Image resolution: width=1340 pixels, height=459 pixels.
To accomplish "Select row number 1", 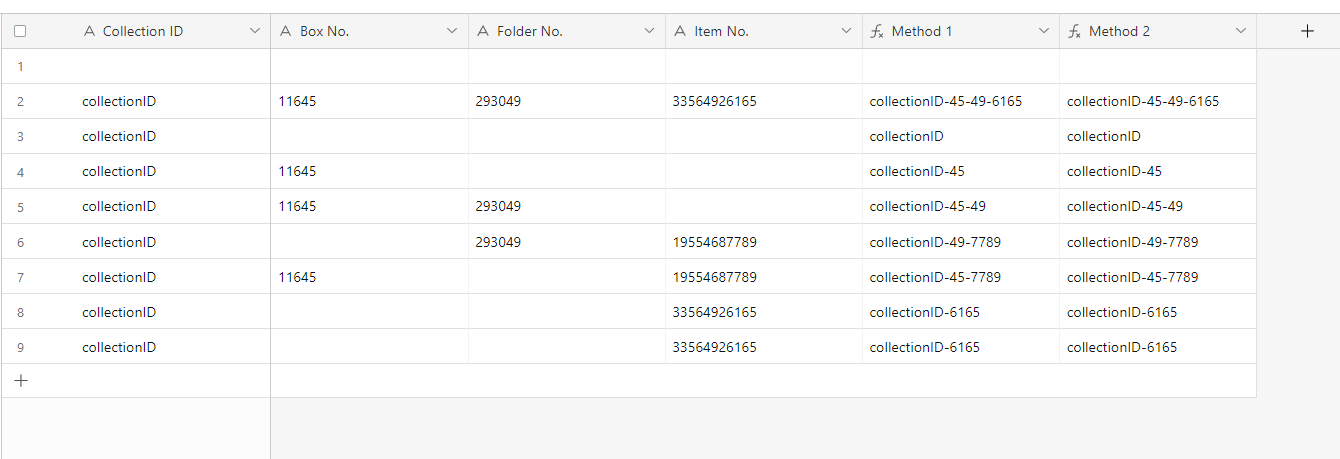I will 20,66.
